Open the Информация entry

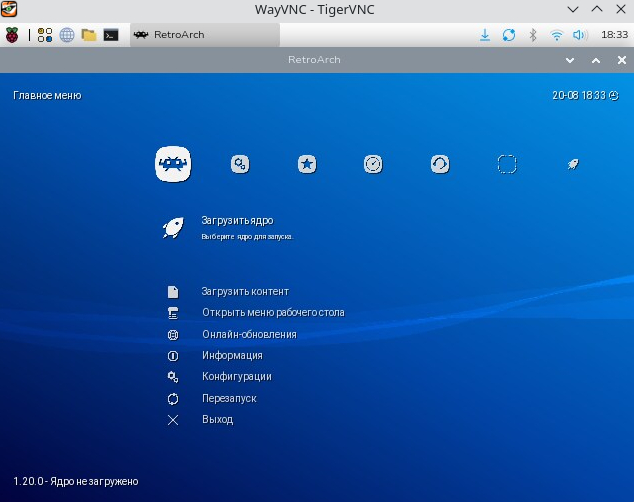[232, 355]
